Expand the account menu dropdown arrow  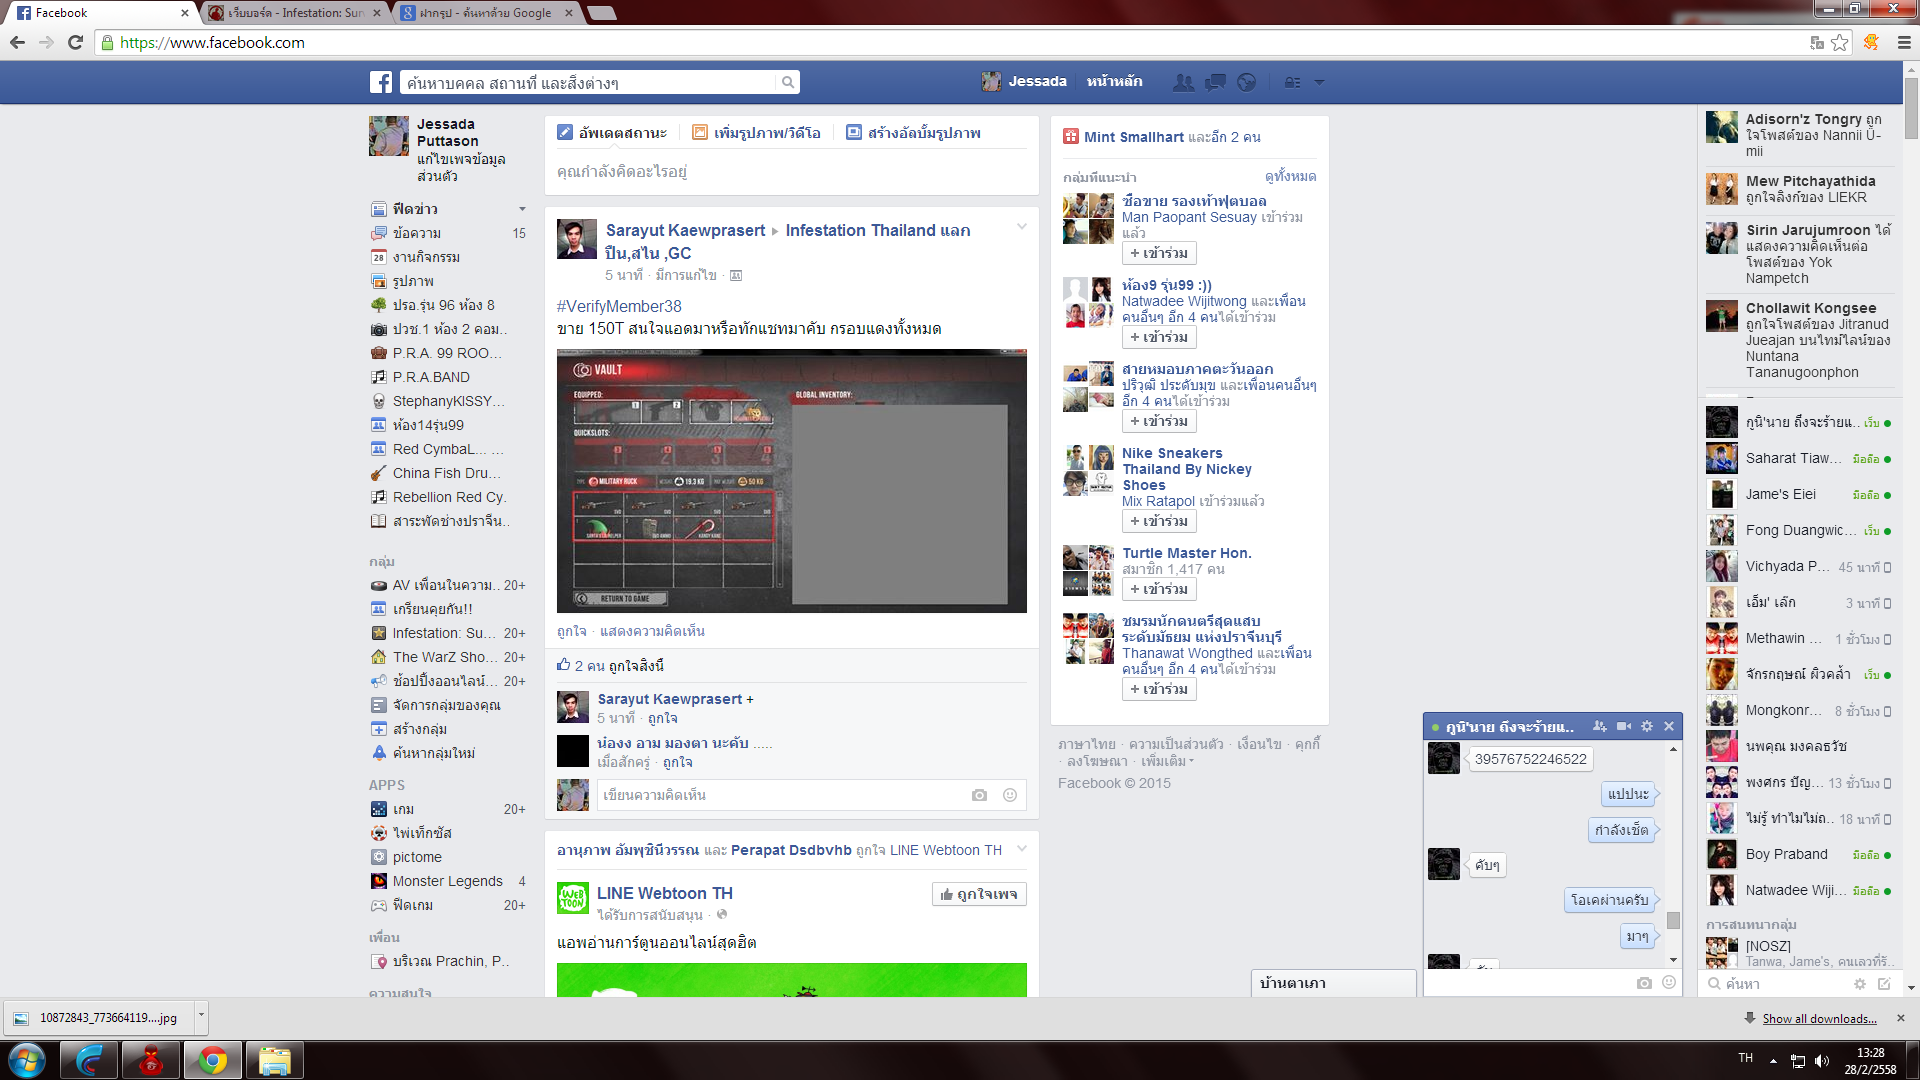(x=1319, y=82)
